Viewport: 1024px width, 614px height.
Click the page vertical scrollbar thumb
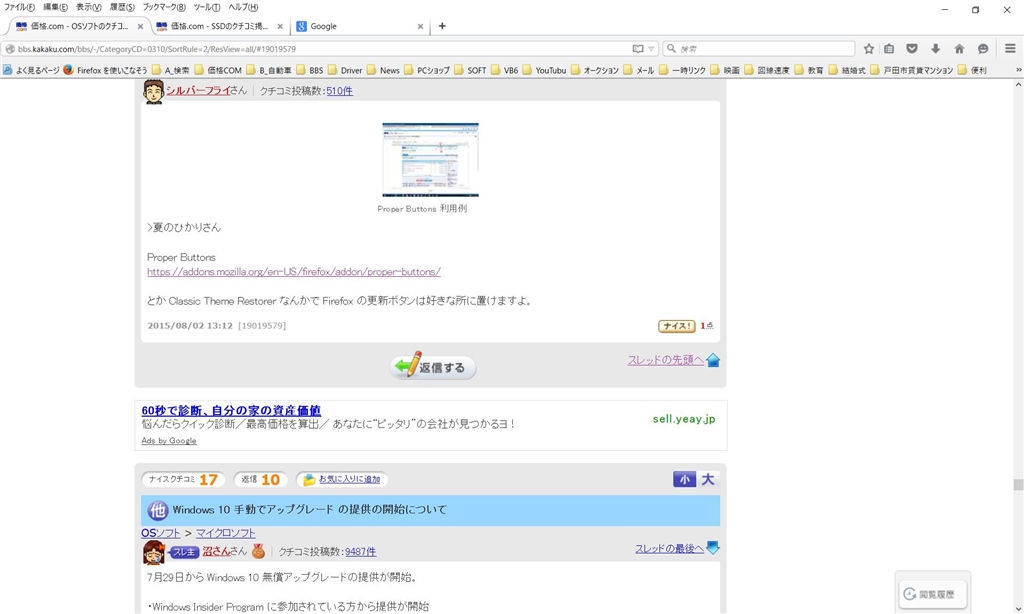pos(1018,485)
